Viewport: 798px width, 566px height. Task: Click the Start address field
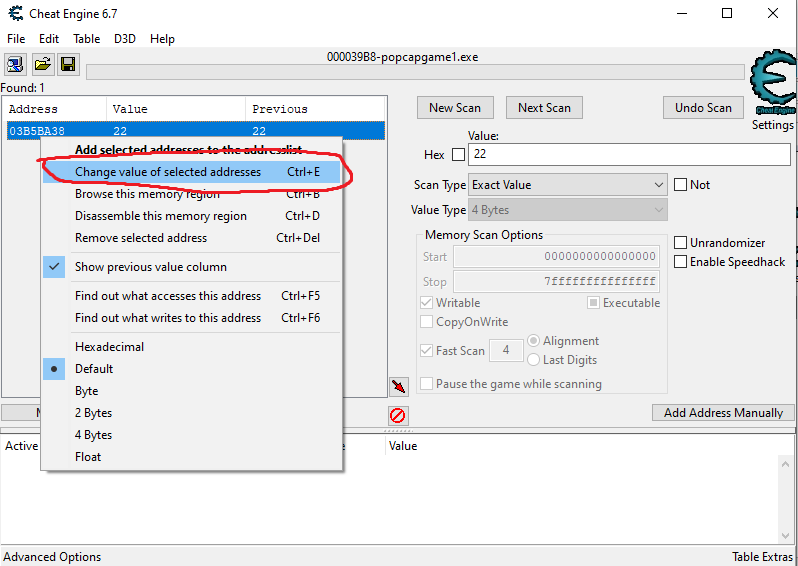556,257
